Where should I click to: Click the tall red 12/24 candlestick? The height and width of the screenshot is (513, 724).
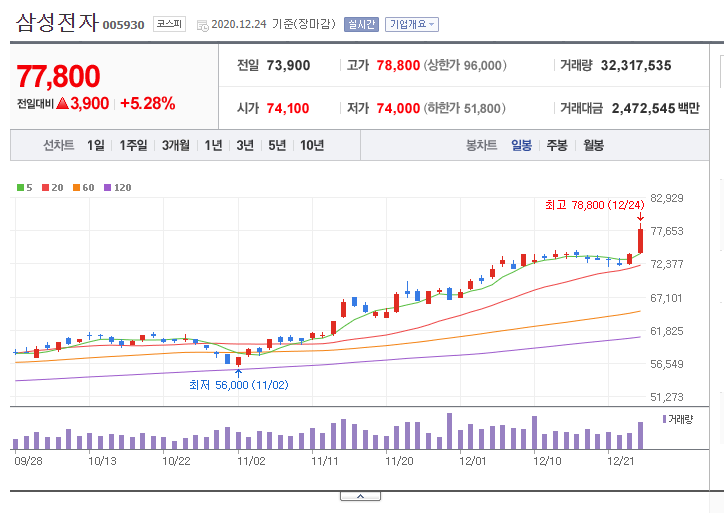(640, 240)
